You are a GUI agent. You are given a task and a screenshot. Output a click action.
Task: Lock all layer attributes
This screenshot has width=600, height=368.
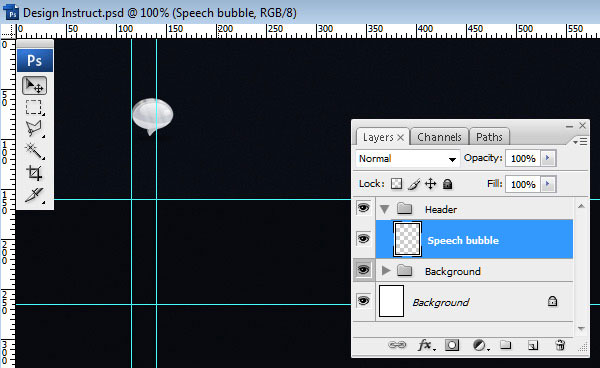click(x=447, y=184)
